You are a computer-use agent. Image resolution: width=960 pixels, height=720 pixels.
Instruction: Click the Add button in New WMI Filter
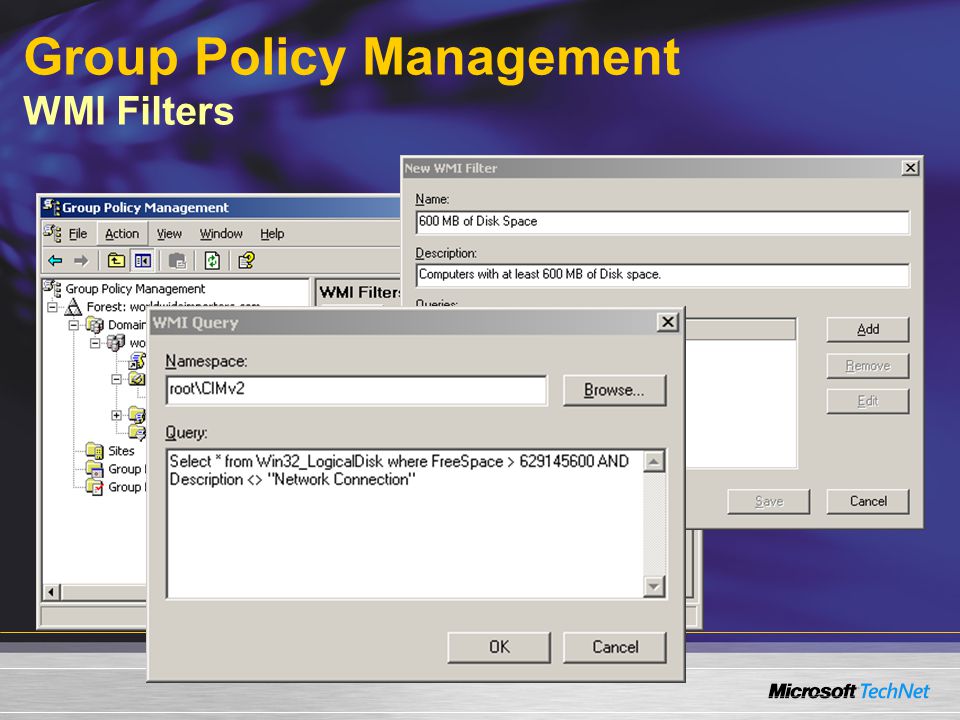click(x=868, y=329)
